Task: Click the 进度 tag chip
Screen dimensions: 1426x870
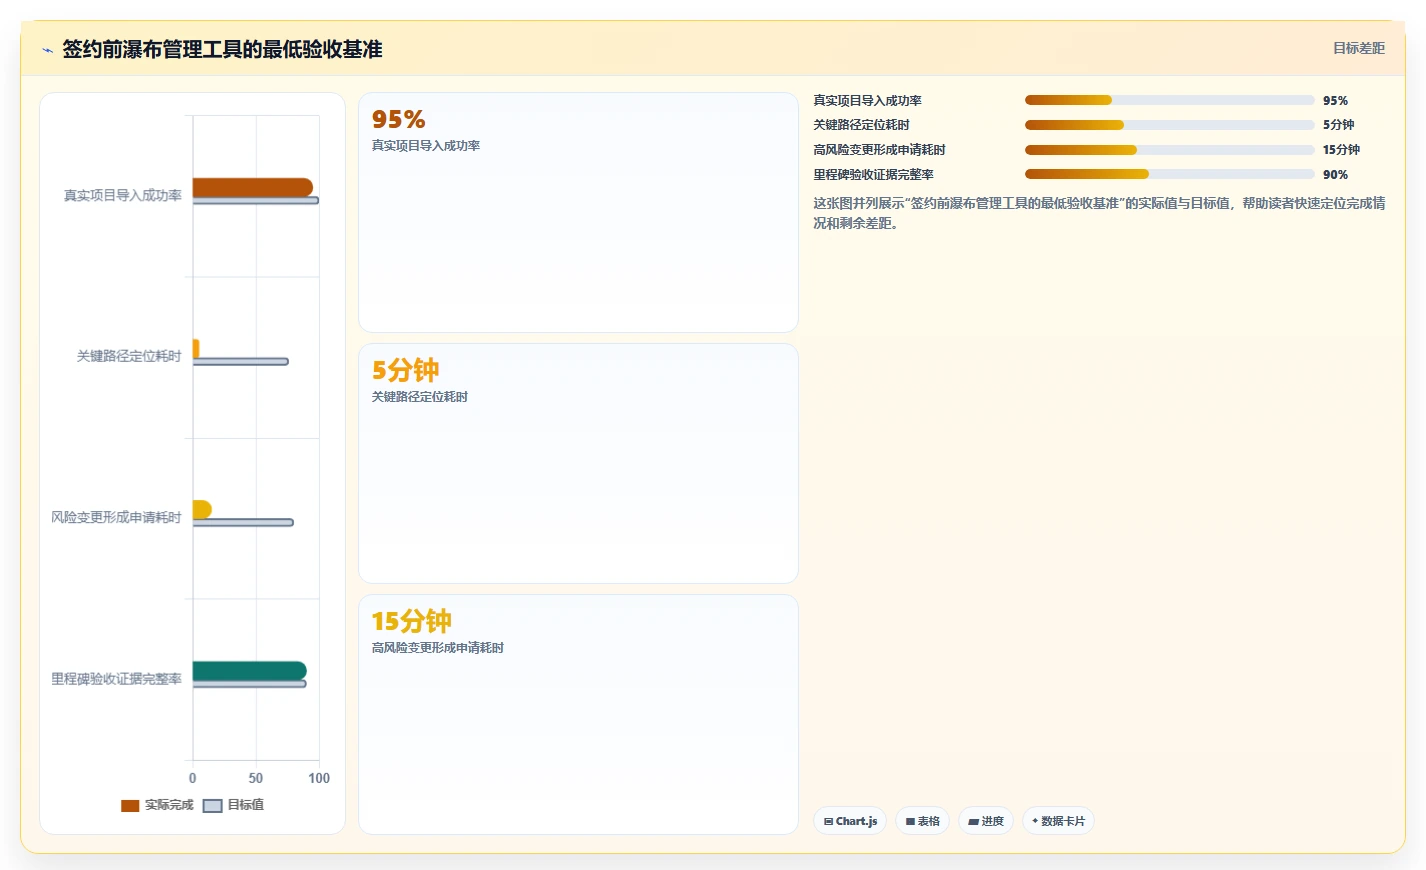Action: (986, 821)
